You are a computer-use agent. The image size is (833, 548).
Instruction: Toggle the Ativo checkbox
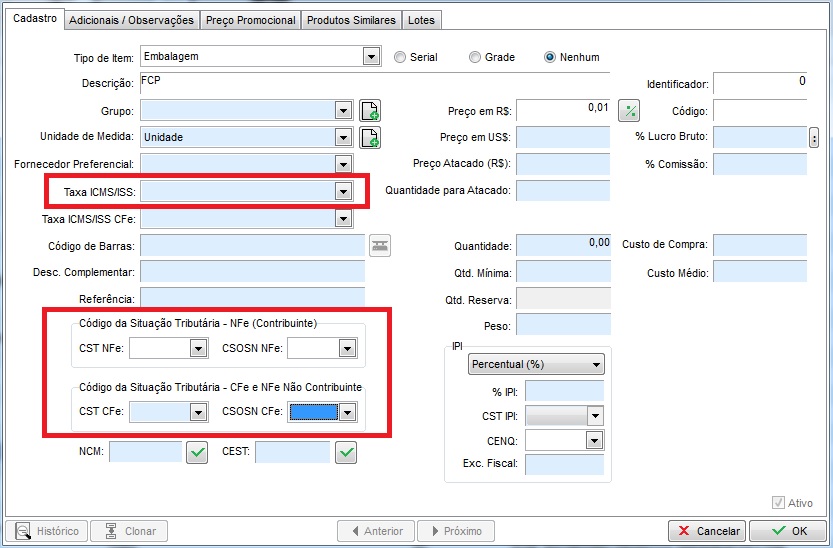pyautogui.click(x=778, y=503)
